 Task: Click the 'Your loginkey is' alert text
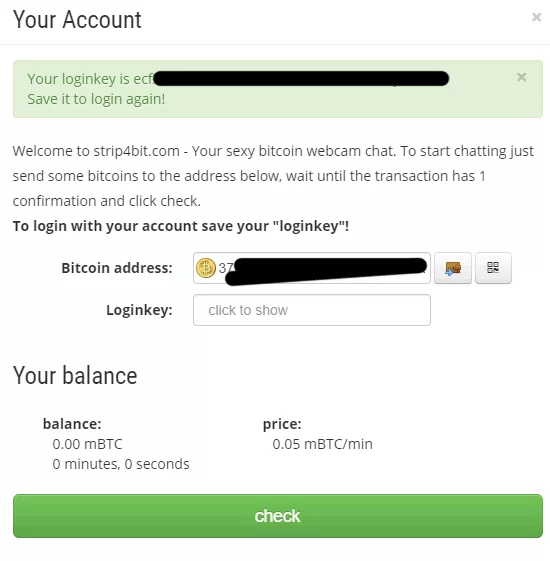point(79,79)
